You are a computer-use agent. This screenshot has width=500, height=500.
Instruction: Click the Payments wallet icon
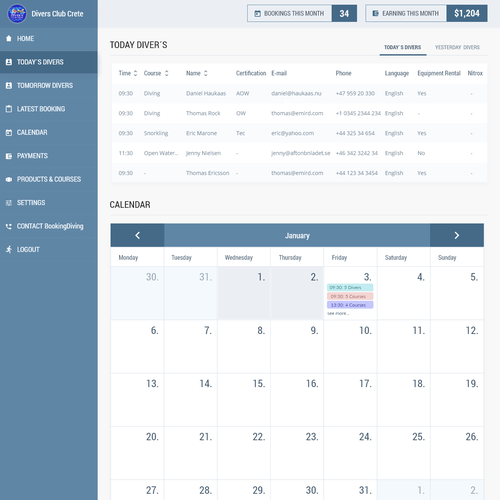9,156
